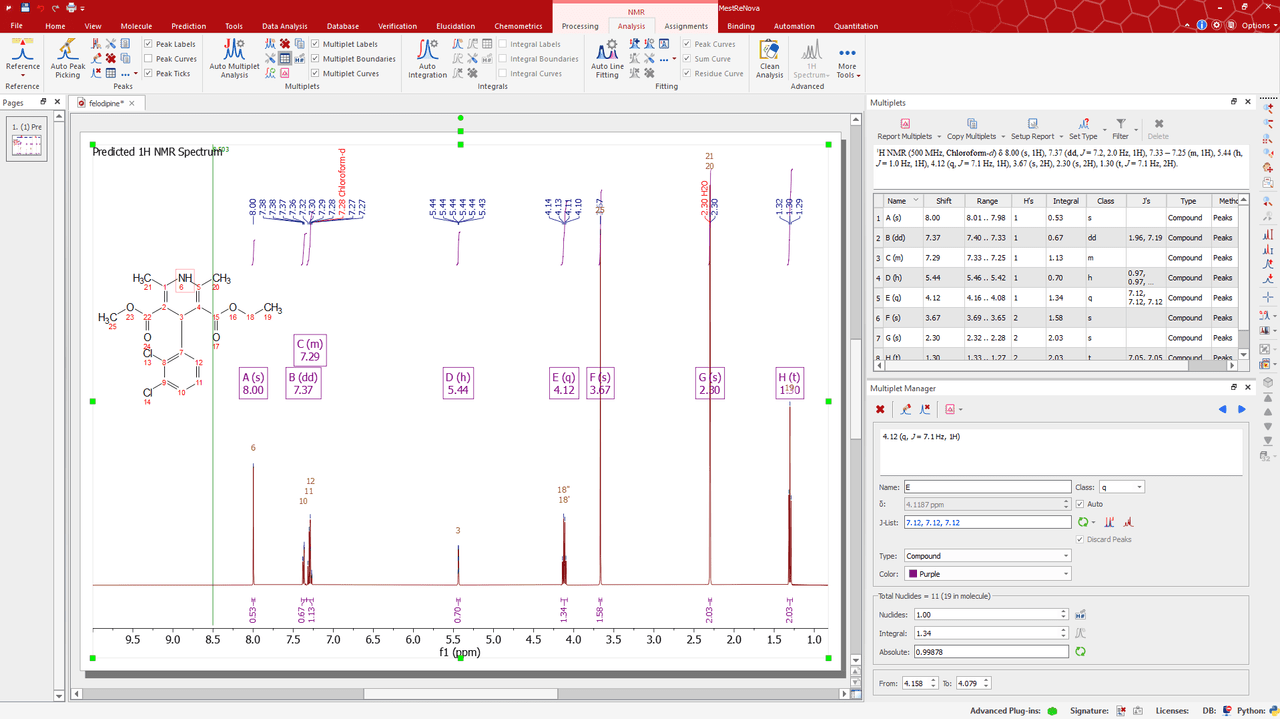Click the multiplets table icon in the ribbon's Multiplets group
Viewport: 1280px width, 719px height.
[285, 58]
